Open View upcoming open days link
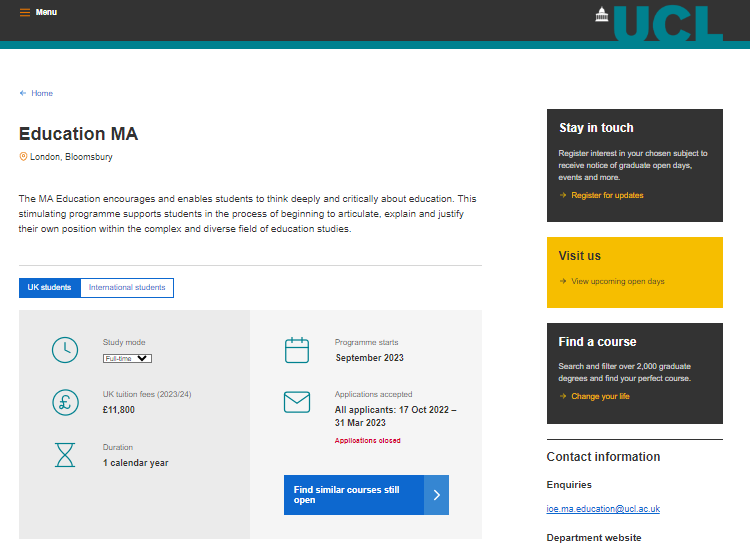The width and height of the screenshot is (750, 547). point(617,282)
